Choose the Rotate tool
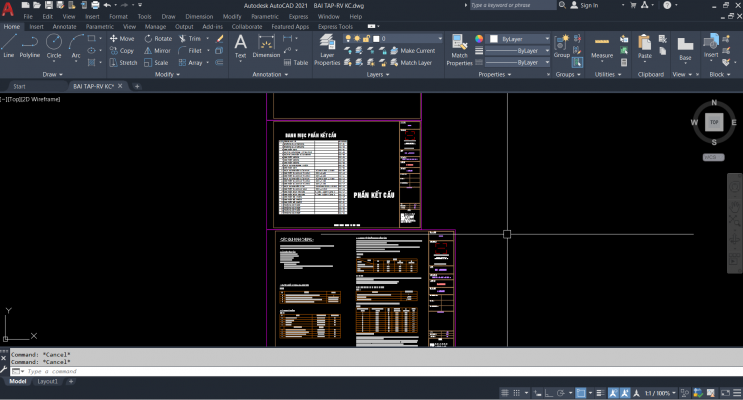Screen dimensions: 743x400 (x=157, y=38)
